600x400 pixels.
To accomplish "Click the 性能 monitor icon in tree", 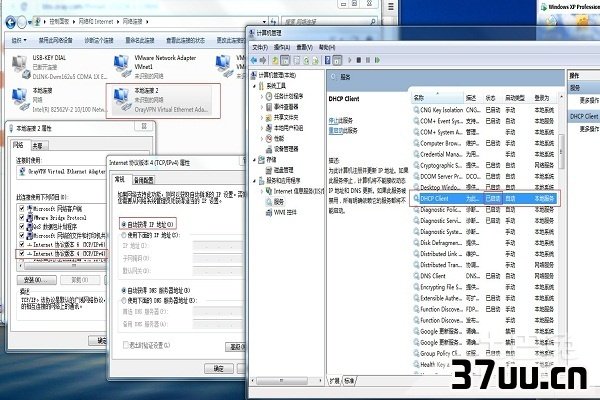I will pyautogui.click(x=269, y=138).
